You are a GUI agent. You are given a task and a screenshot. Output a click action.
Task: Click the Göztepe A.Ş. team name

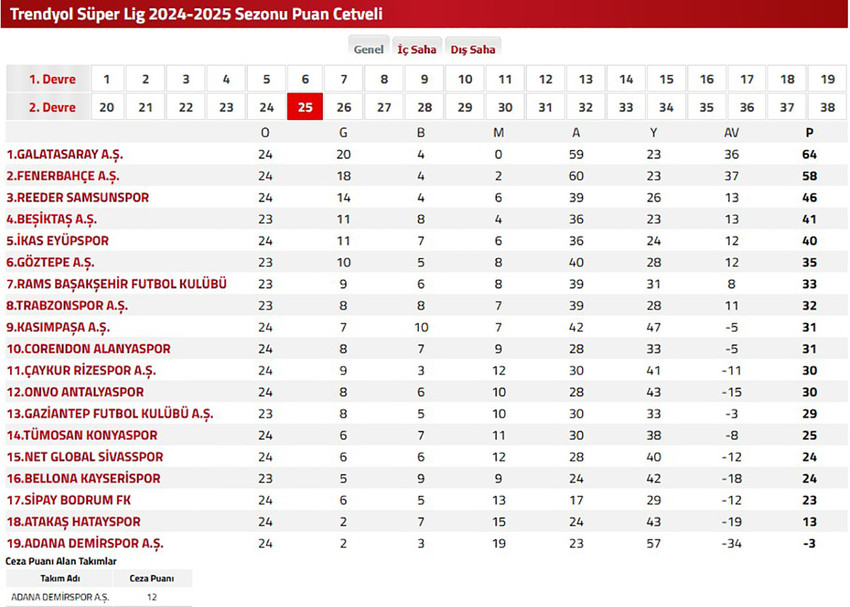pos(51,262)
